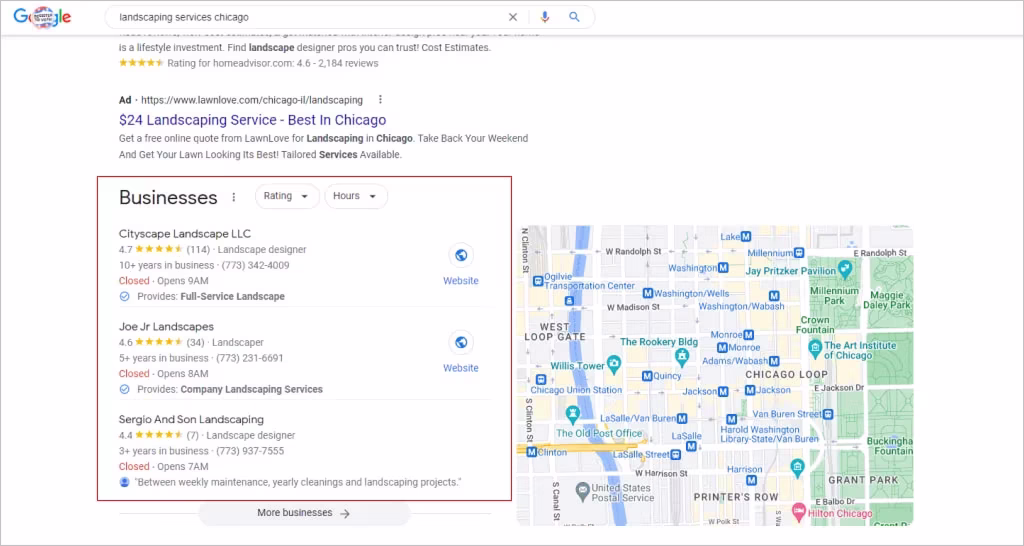1024x546 pixels.
Task: Click the lawnlove.com ad URL
Action: coord(252,100)
